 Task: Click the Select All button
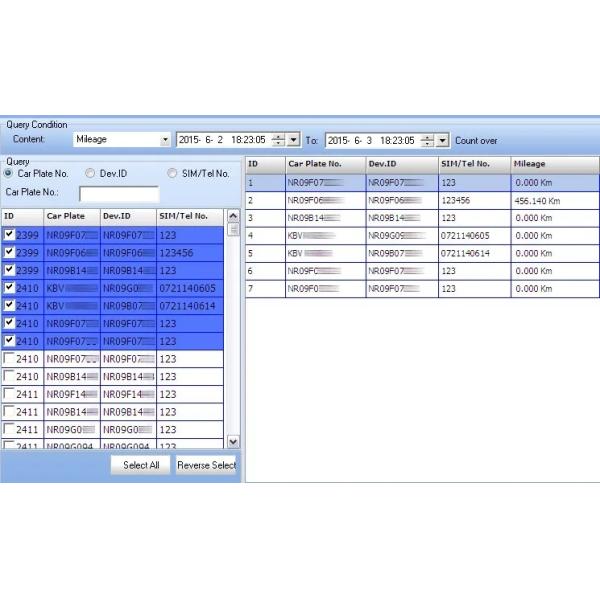point(141,465)
